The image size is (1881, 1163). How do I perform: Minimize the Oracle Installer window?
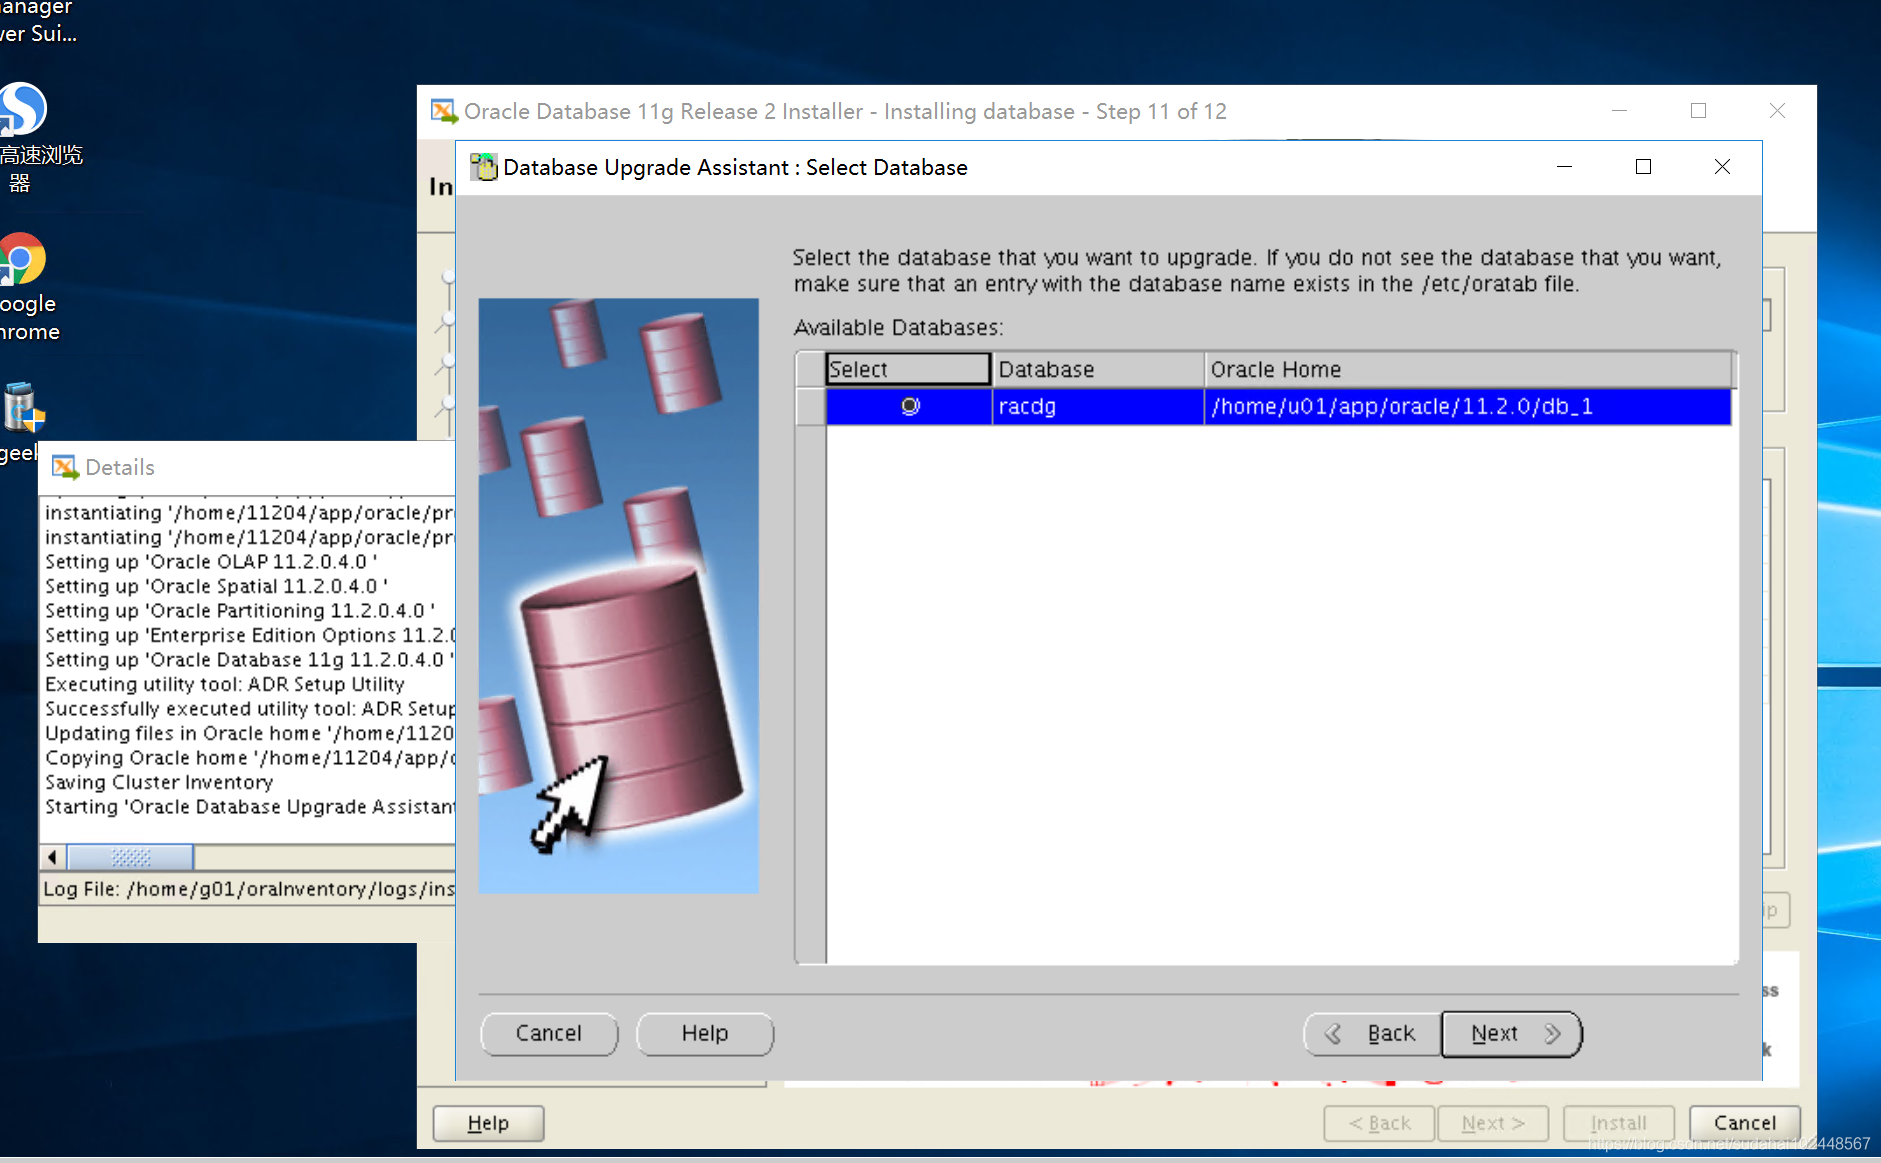[1620, 111]
